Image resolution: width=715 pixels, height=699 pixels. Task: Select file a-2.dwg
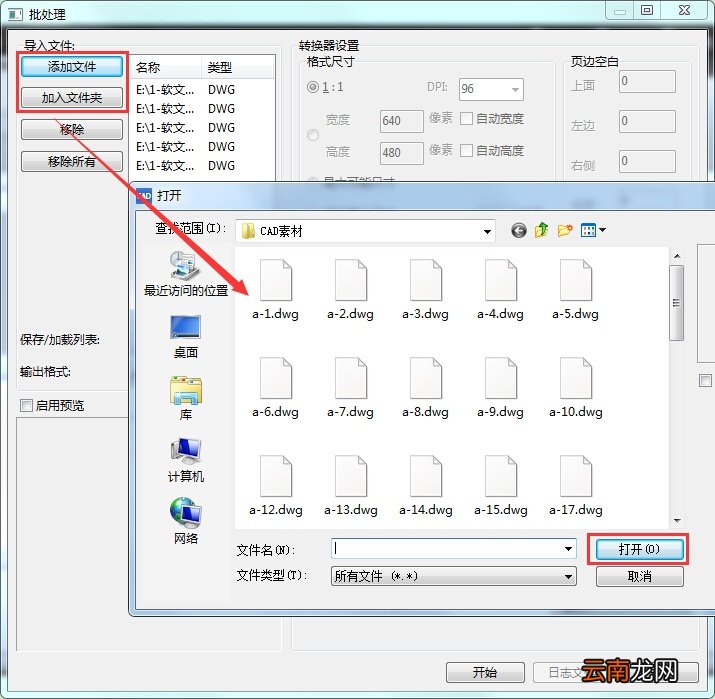pyautogui.click(x=350, y=290)
